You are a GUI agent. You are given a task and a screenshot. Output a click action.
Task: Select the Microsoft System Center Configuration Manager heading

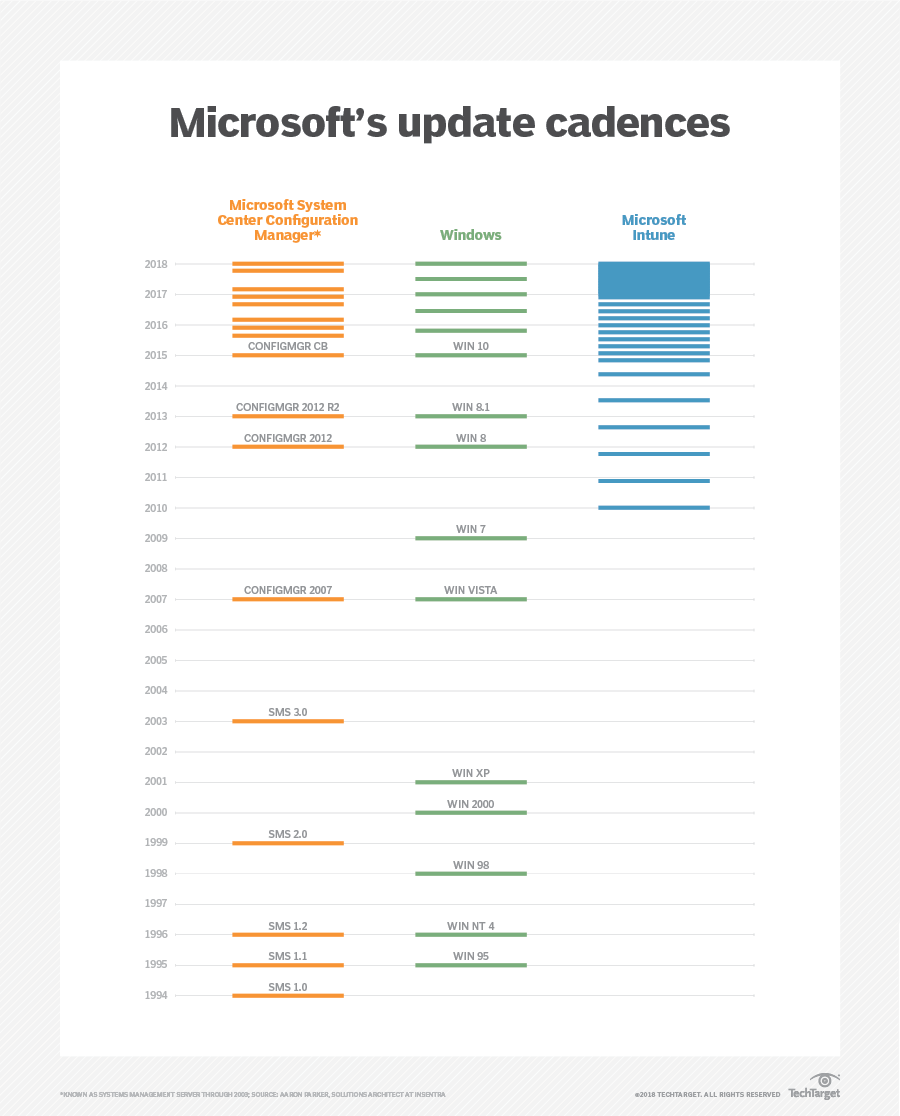(288, 220)
